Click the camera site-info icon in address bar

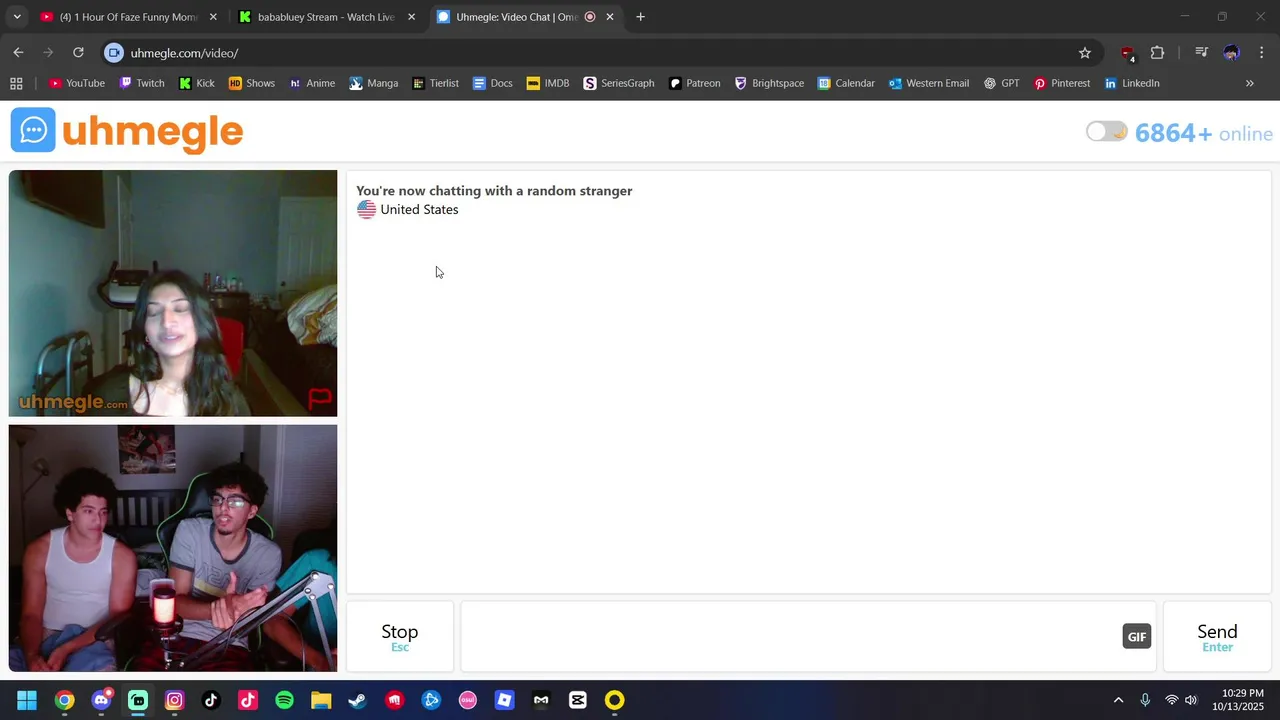[114, 53]
